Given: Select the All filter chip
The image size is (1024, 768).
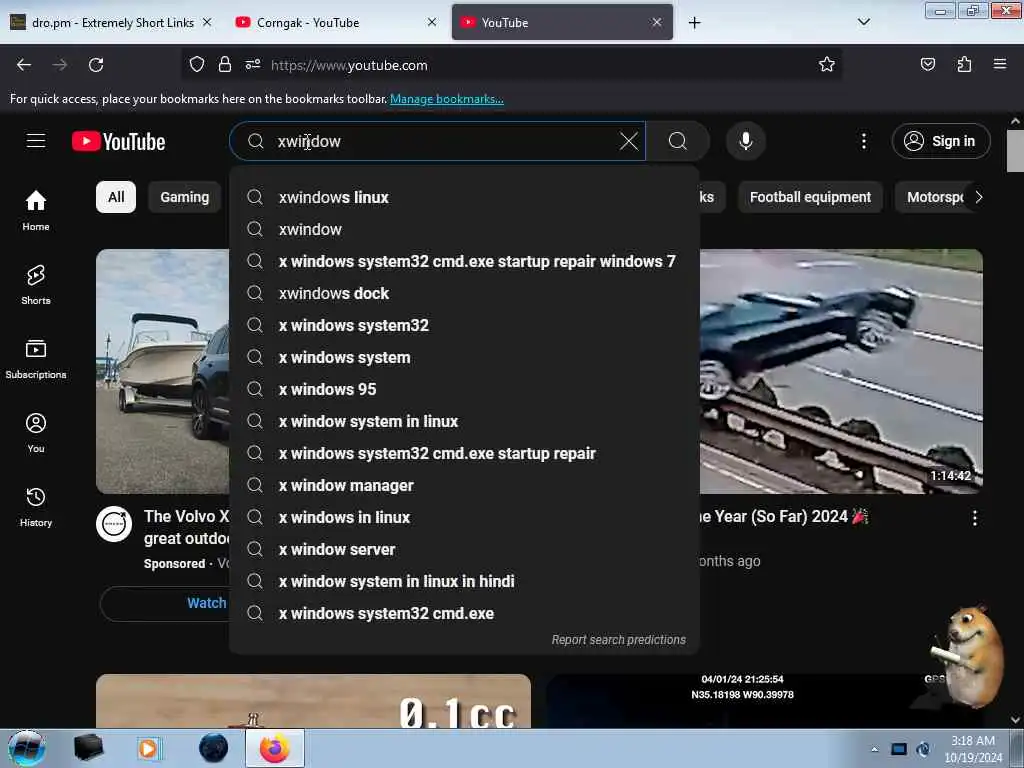Looking at the screenshot, I should click(116, 197).
